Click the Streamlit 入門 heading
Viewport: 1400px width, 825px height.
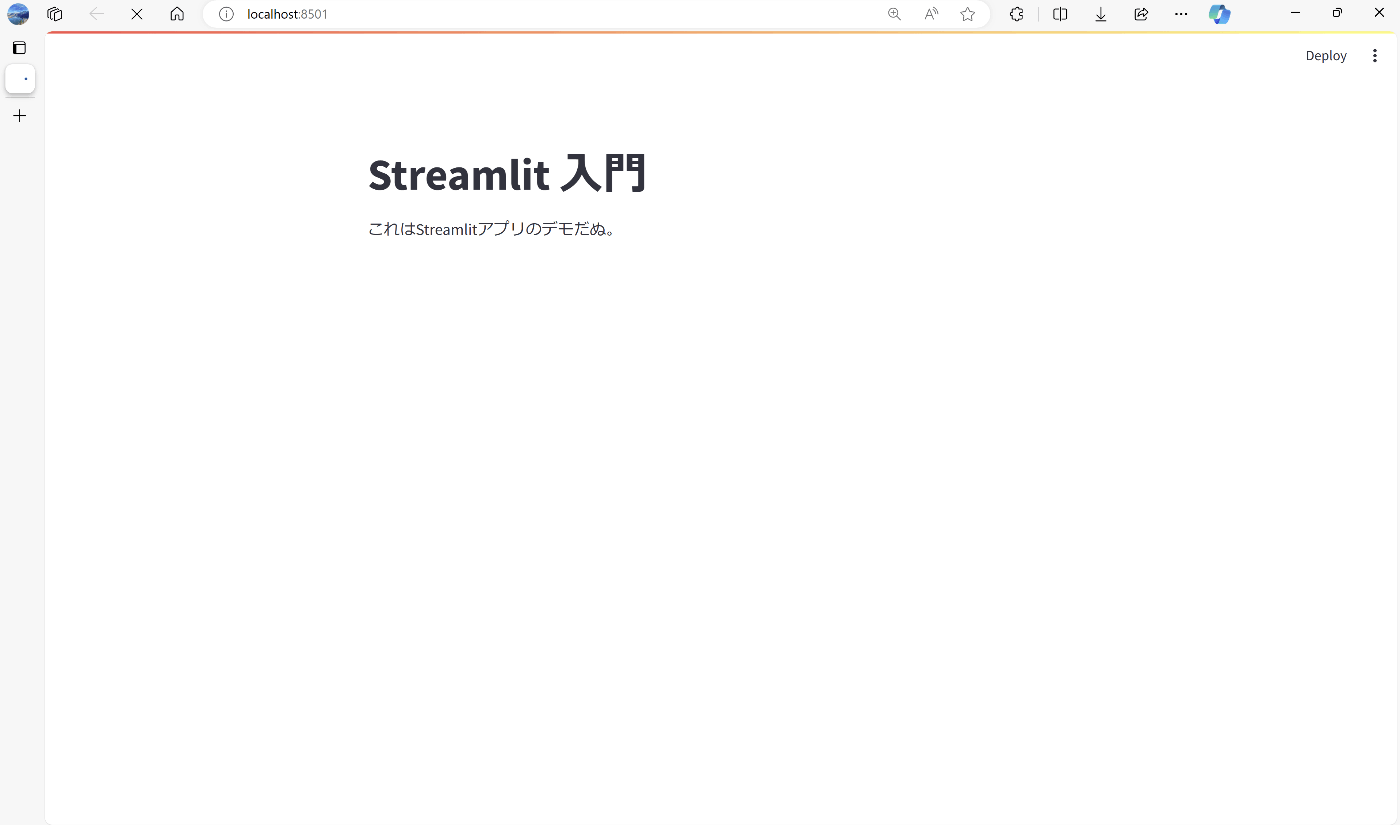click(x=507, y=174)
